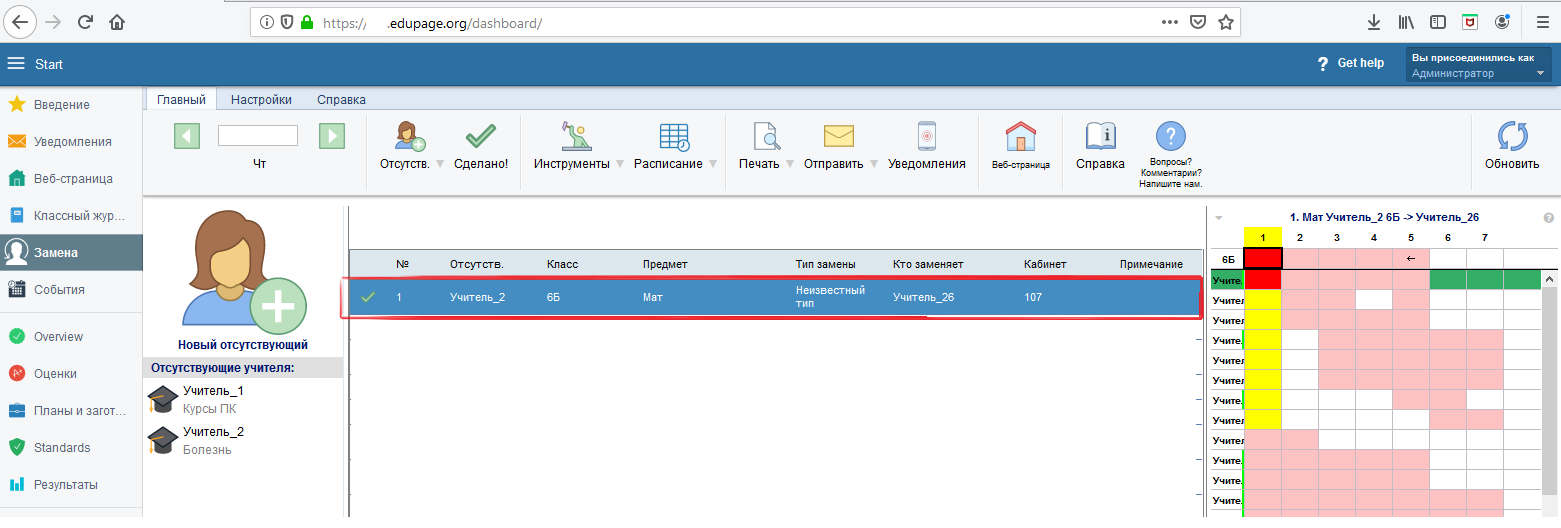Open Планы и заготовки in sidebar
The height and width of the screenshot is (528, 1561).
coord(71,411)
